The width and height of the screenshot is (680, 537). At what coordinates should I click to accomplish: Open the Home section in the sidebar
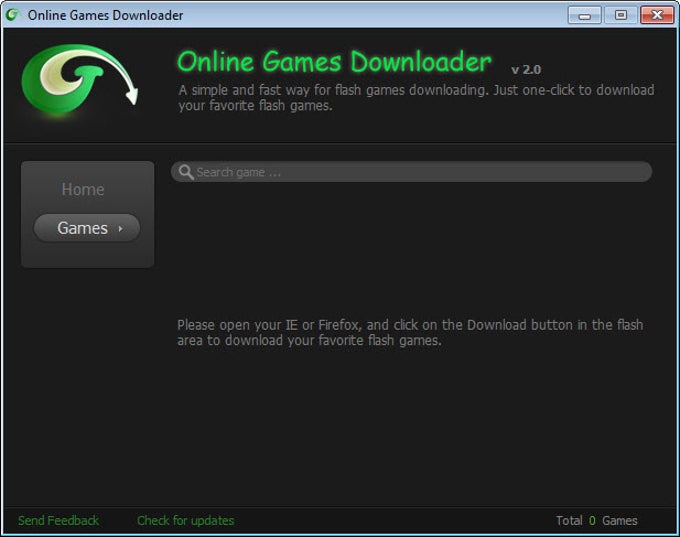click(83, 190)
